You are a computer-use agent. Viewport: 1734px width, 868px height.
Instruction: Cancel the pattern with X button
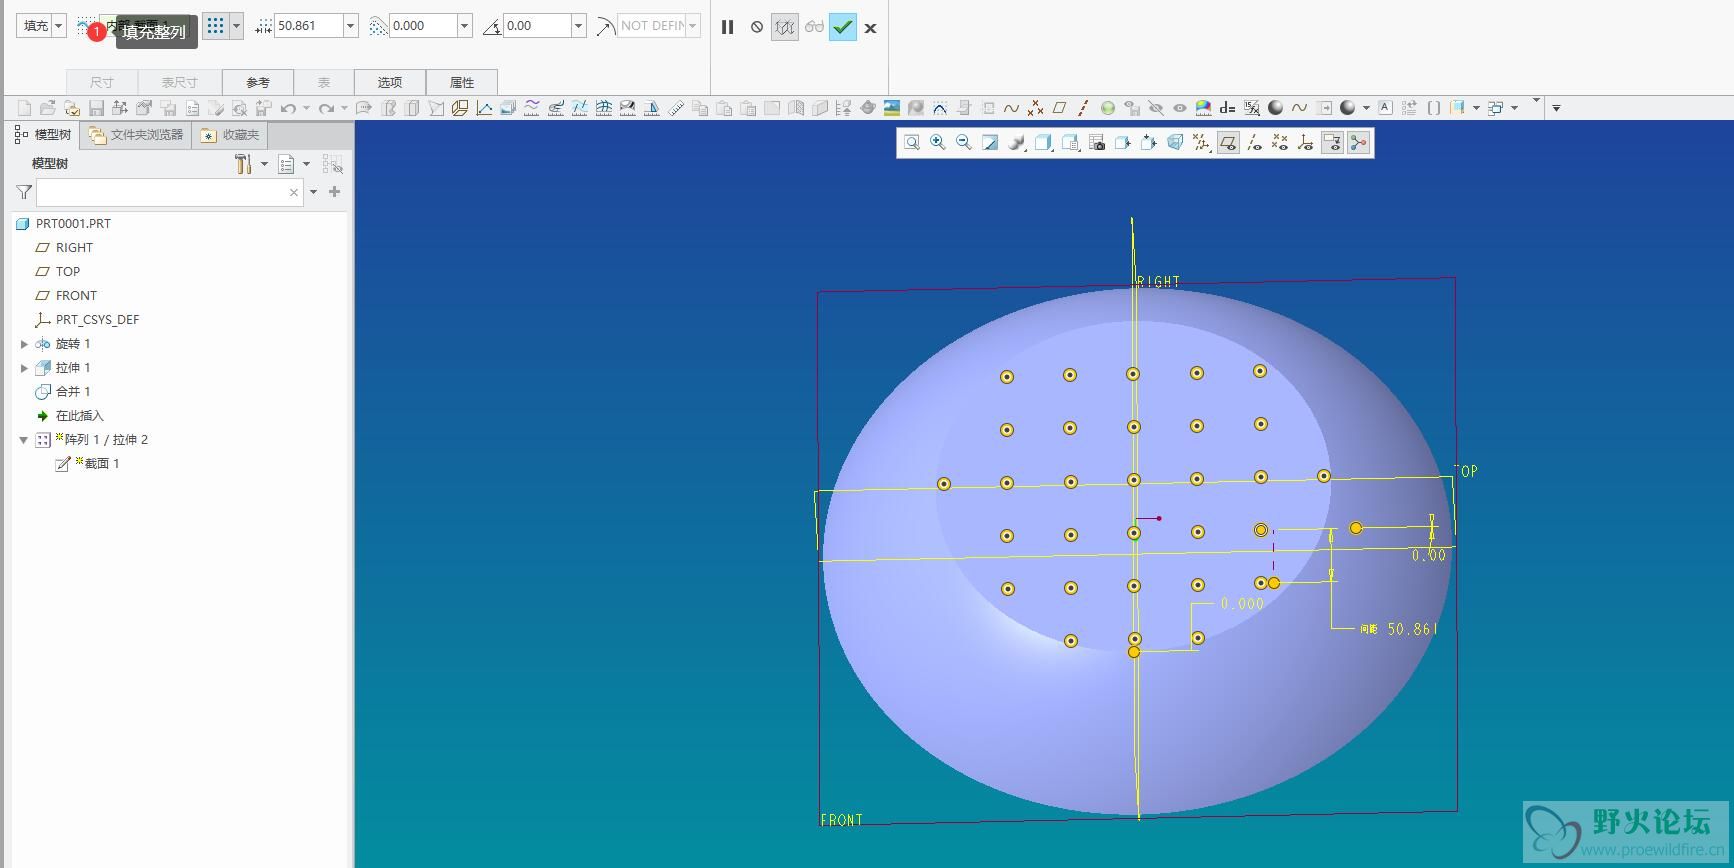click(x=870, y=28)
